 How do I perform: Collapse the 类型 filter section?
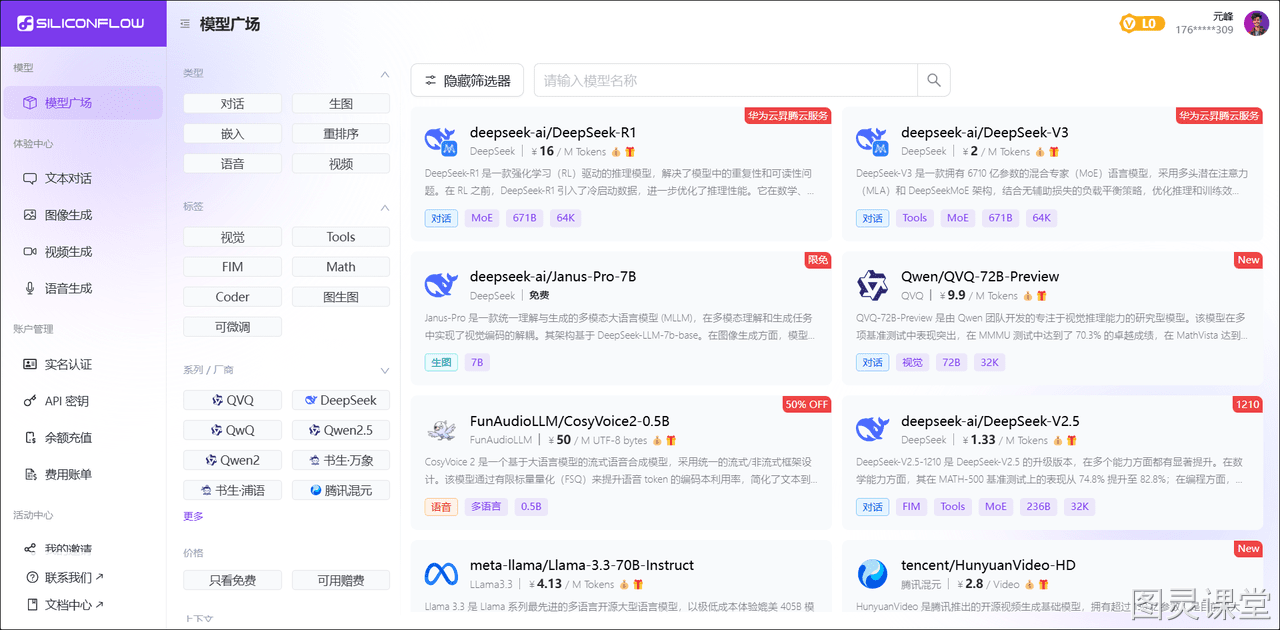[x=385, y=74]
